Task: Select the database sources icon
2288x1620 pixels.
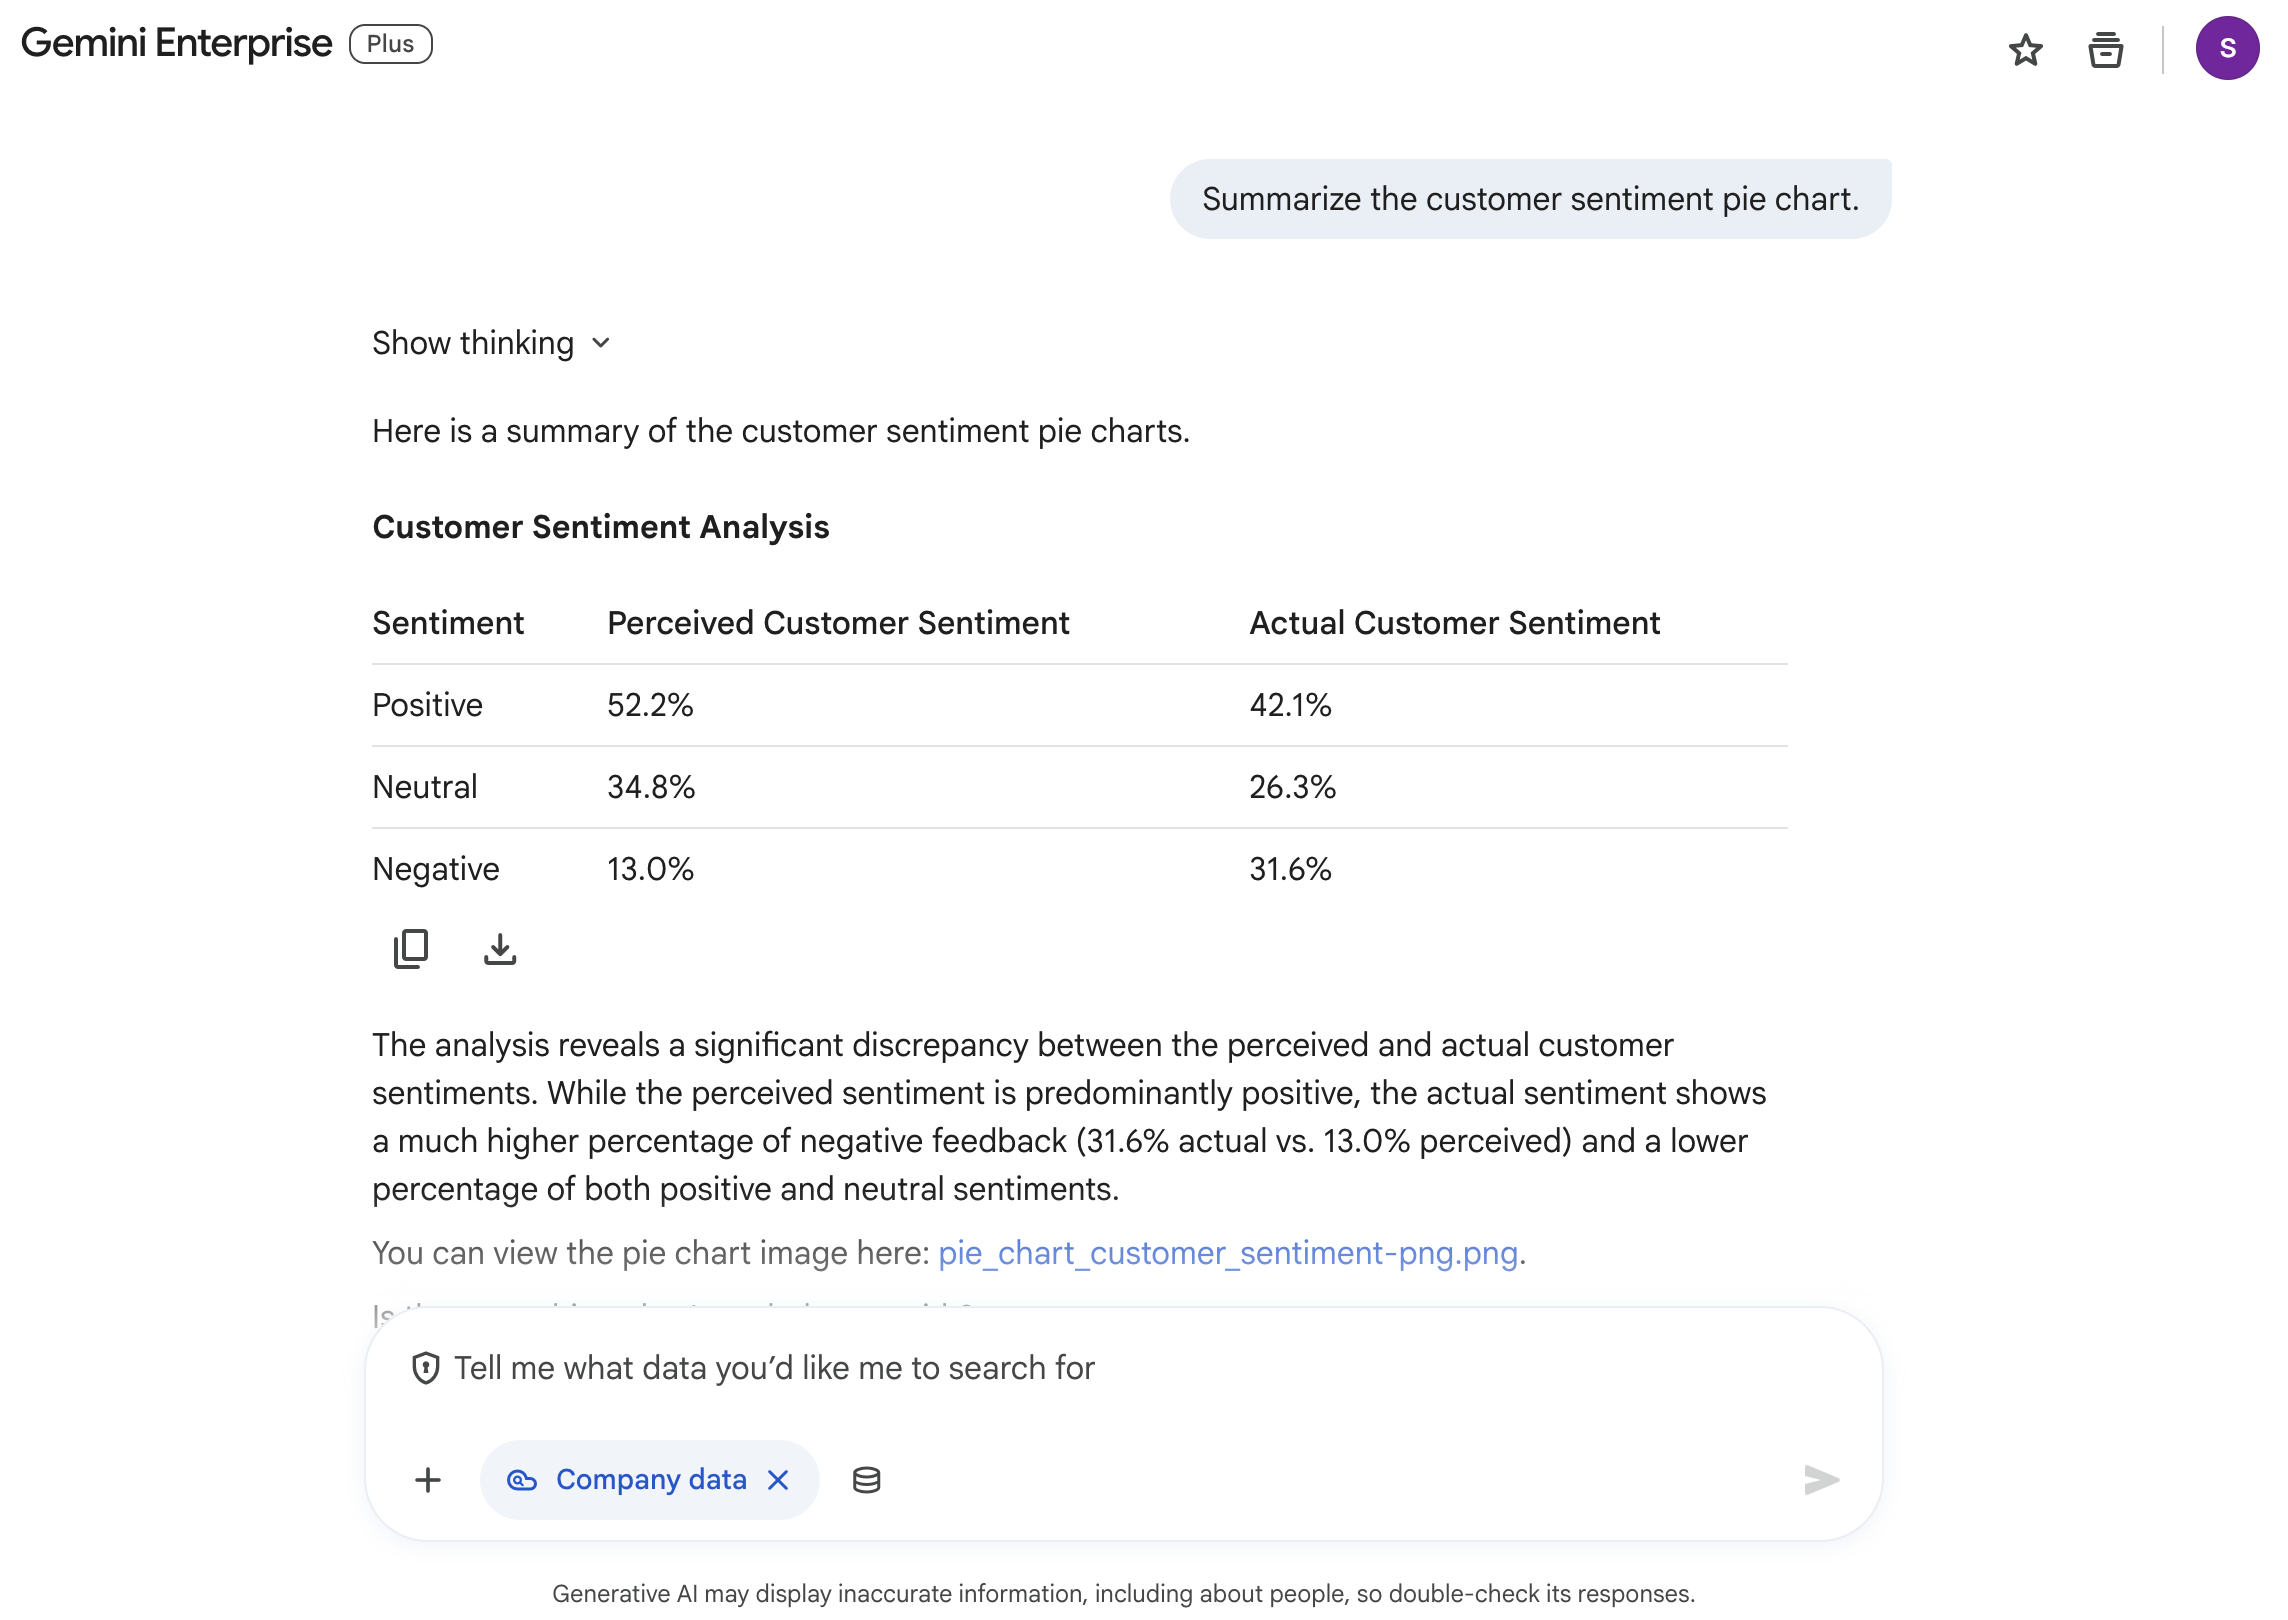Action: (864, 1479)
